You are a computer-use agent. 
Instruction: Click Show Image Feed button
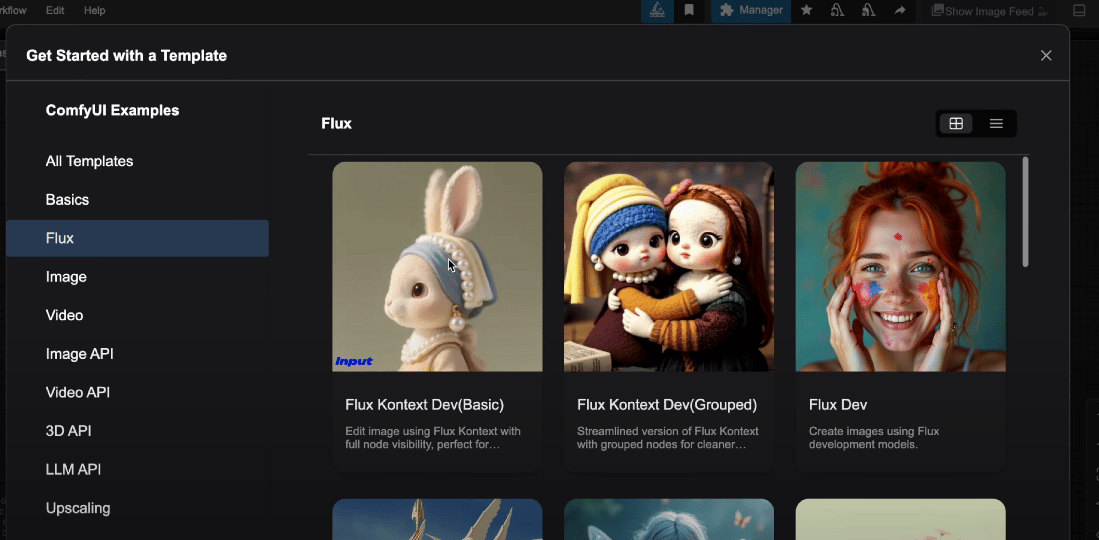[x=989, y=11]
